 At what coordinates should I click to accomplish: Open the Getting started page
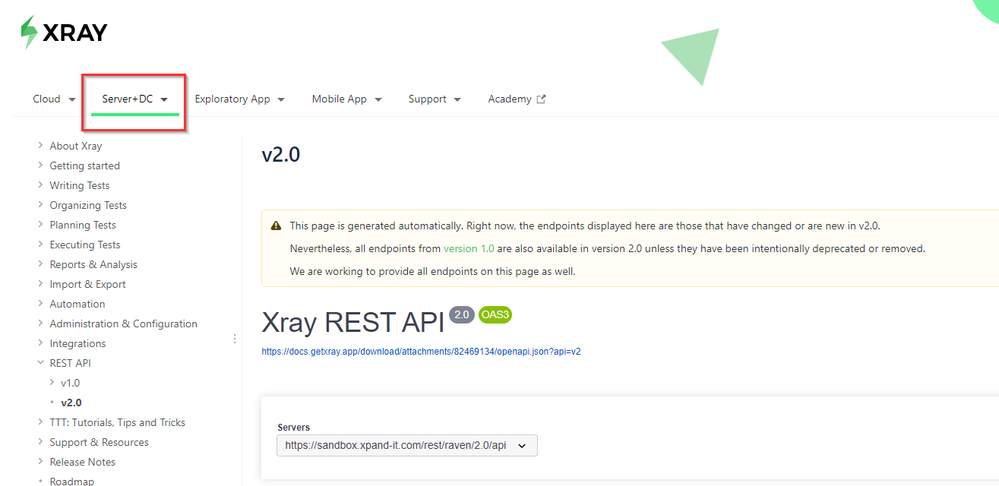click(85, 166)
